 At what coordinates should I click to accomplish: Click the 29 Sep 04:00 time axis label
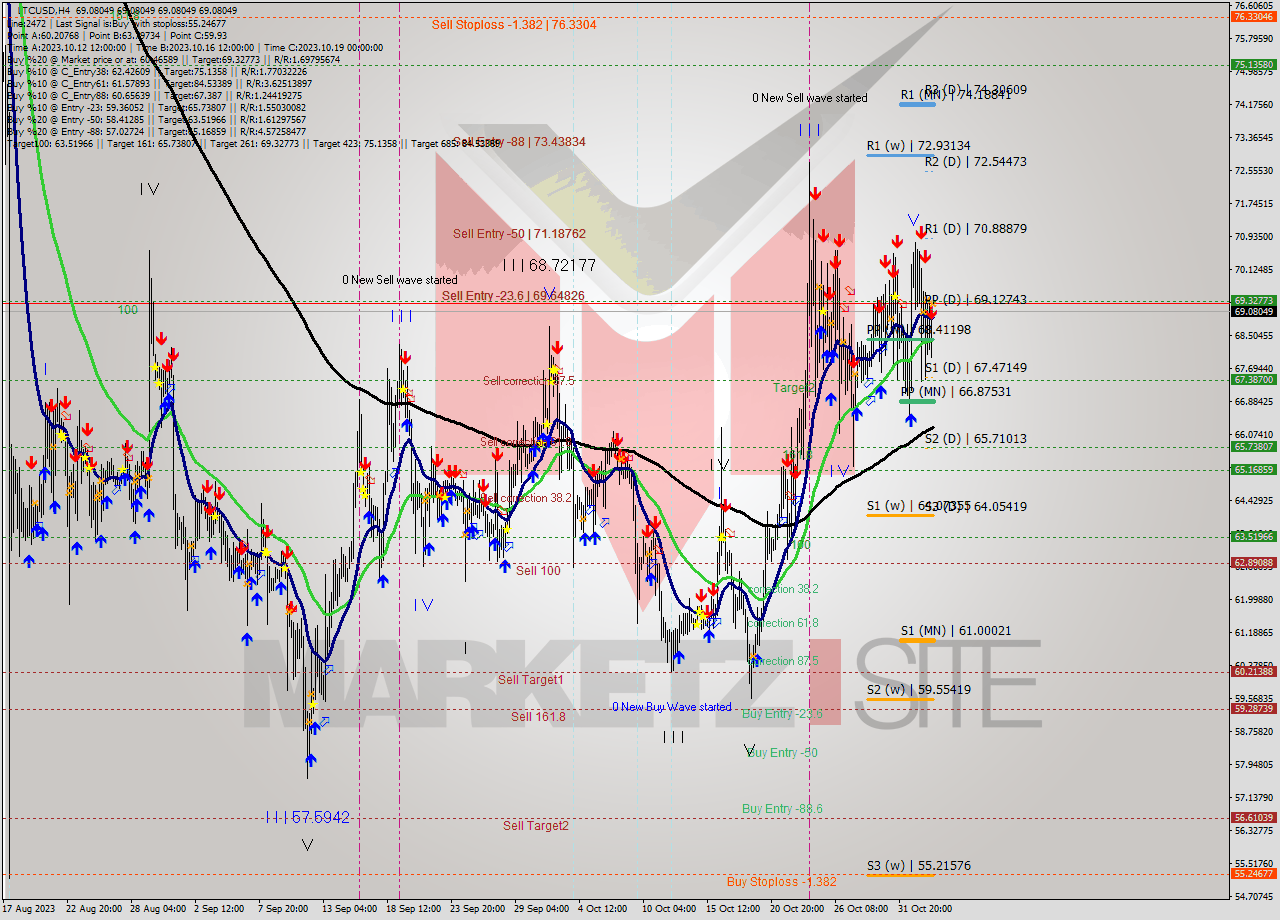[x=541, y=909]
